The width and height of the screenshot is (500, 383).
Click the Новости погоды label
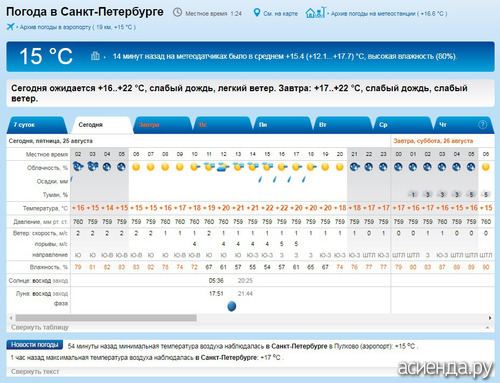click(35, 345)
